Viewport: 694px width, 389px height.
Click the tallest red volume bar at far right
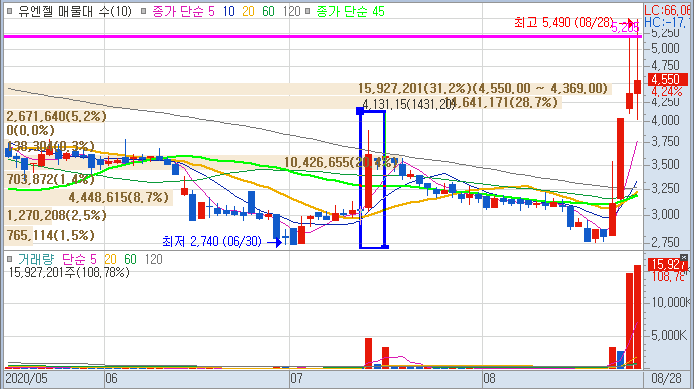[x=637, y=317]
